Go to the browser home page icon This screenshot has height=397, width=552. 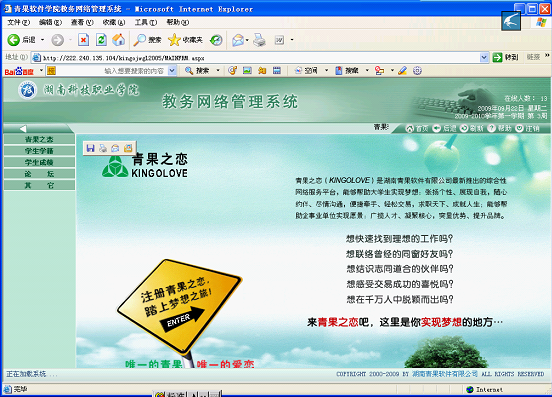coord(119,40)
